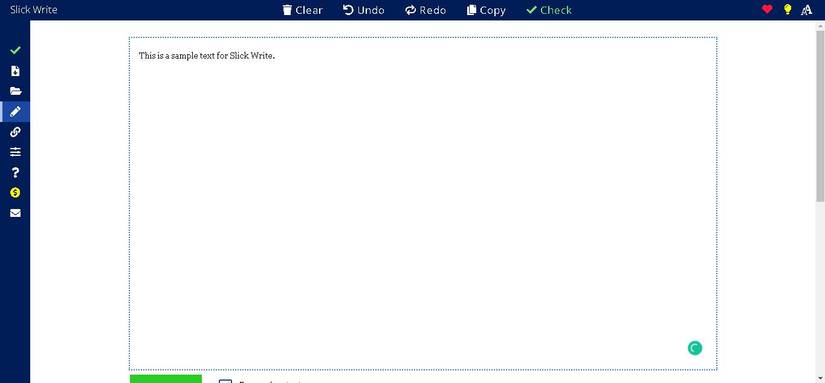Screen dimensions: 825x383
Task: Click the green Grammarly circle icon
Action: click(695, 348)
